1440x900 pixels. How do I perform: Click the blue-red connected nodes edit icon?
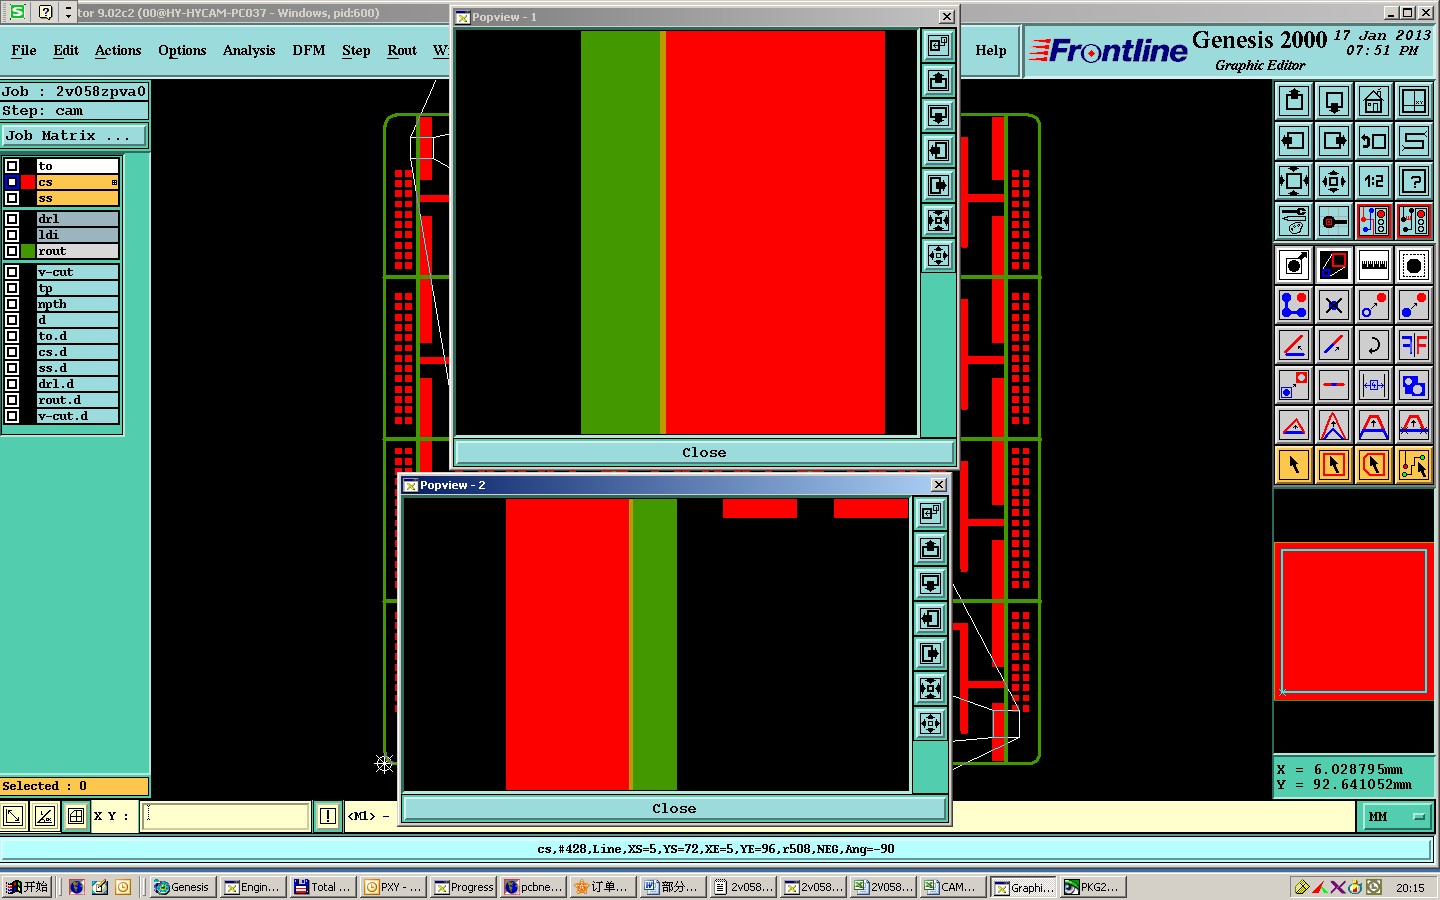[x=1294, y=305]
